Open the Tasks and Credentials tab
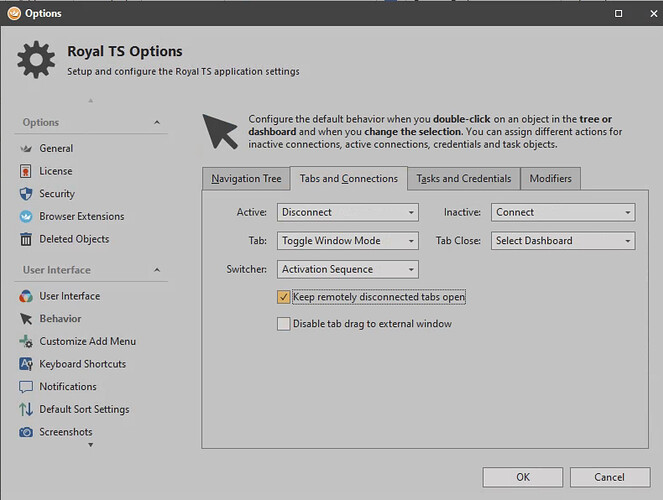Image resolution: width=663 pixels, height=500 pixels. (463, 179)
